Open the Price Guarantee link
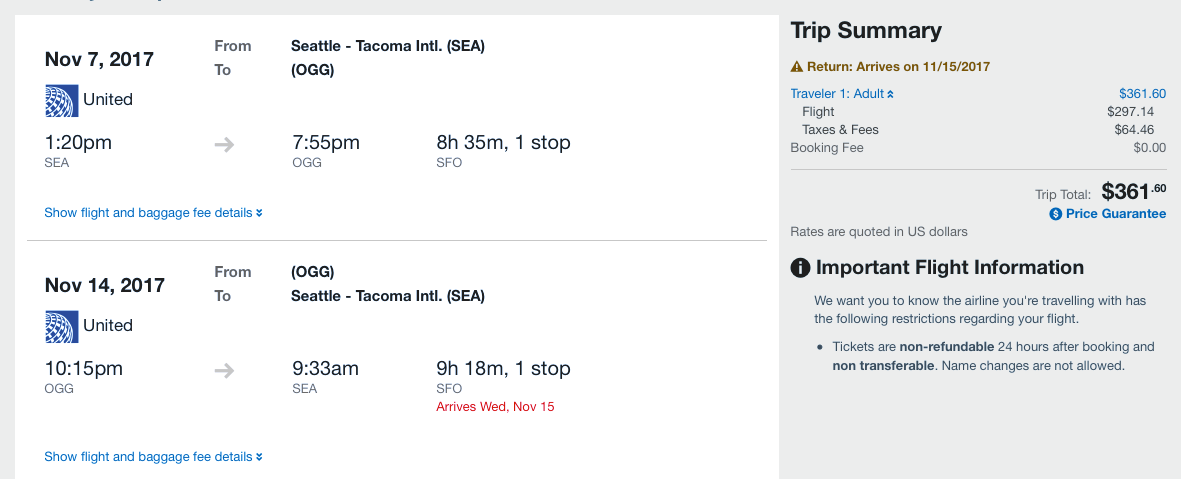 tap(1115, 214)
